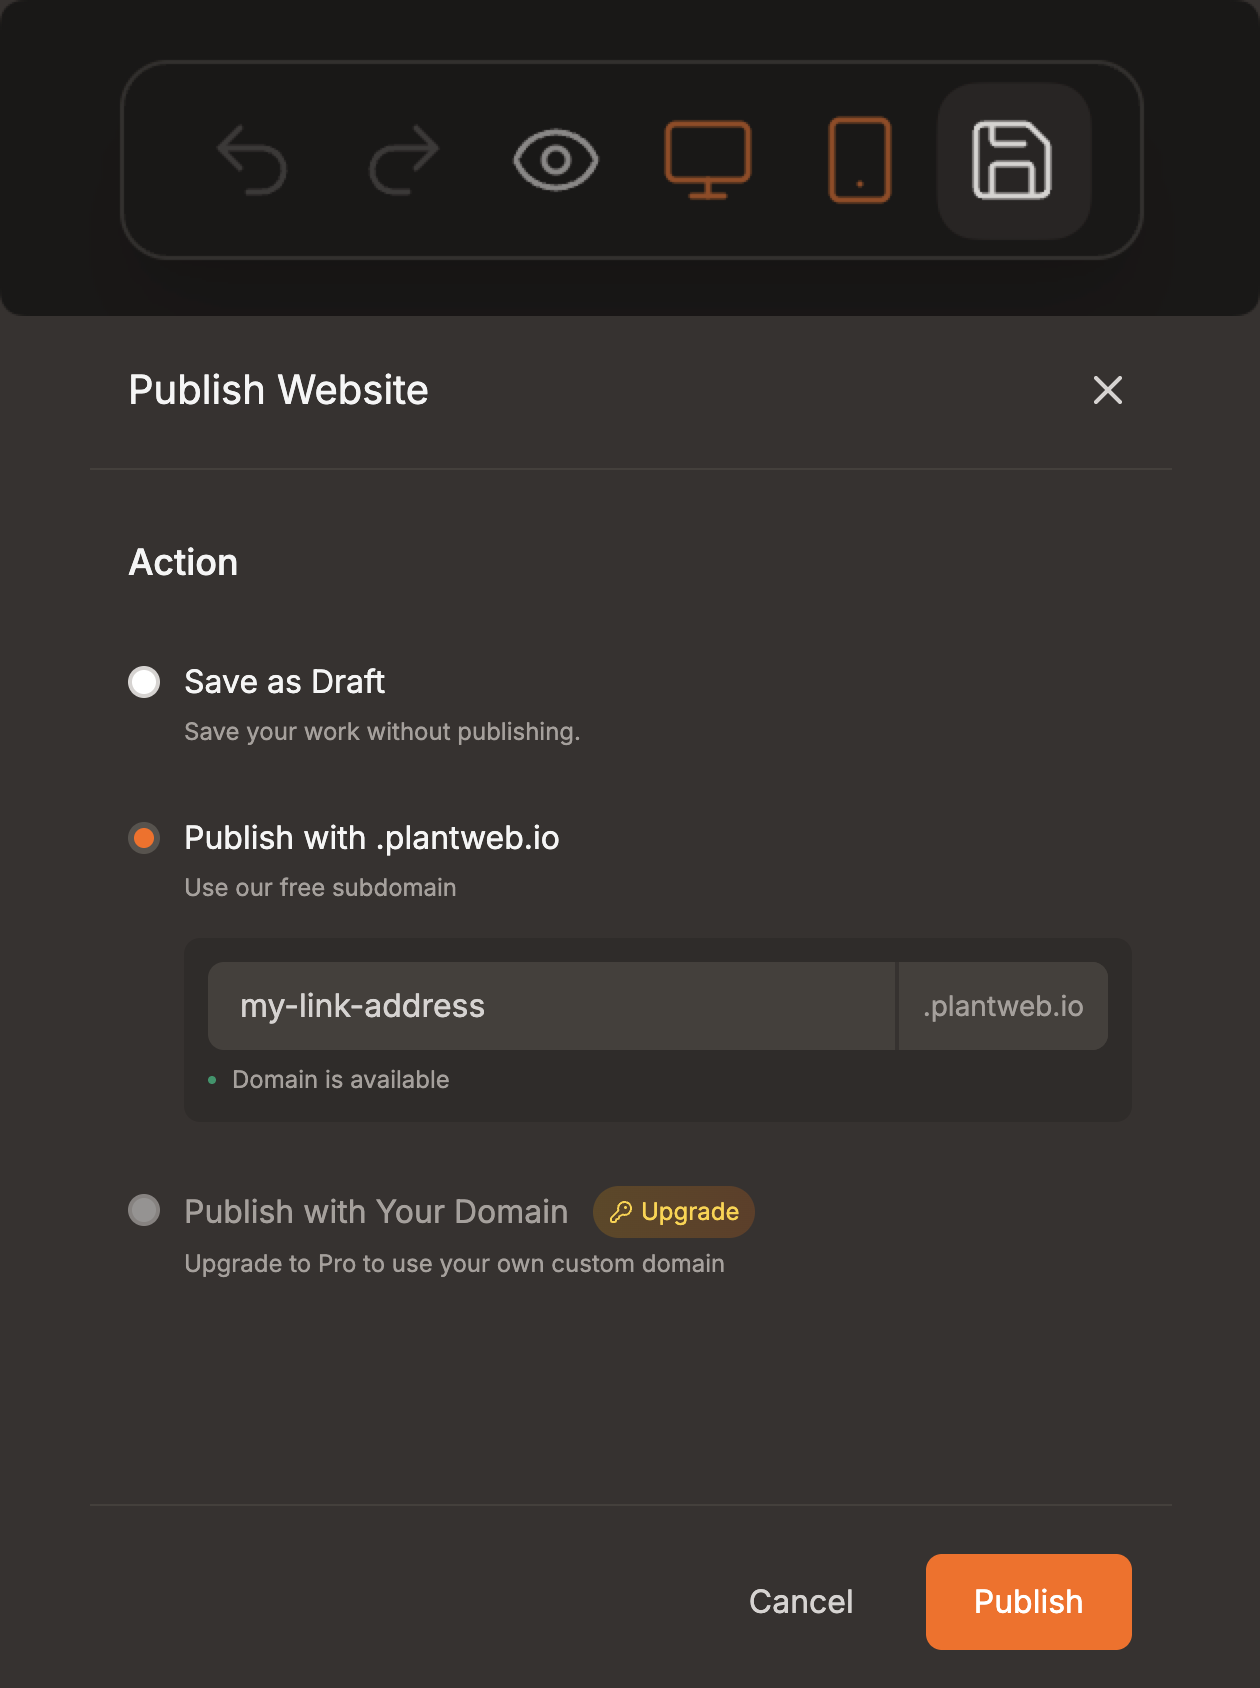Switch to mobile device view icon
Image resolution: width=1260 pixels, height=1688 pixels.
860,160
